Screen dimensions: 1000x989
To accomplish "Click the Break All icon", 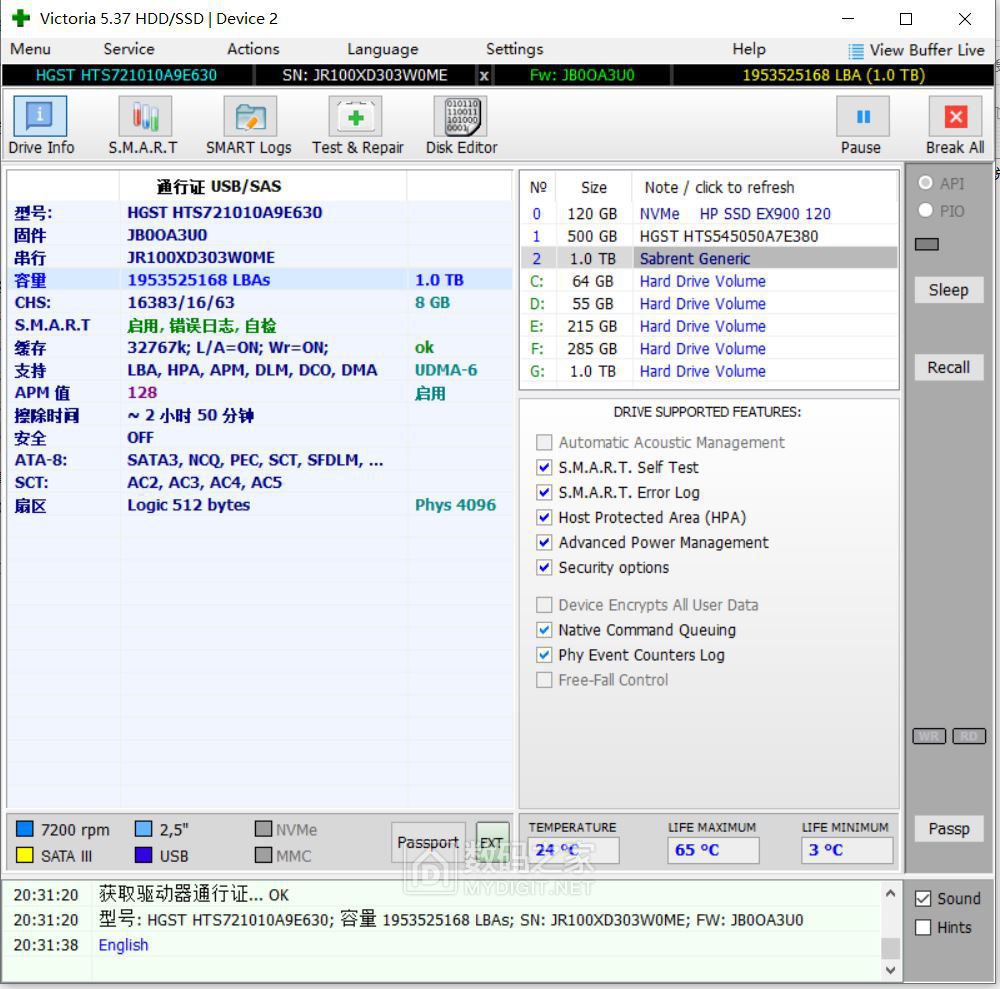I will [x=955, y=116].
